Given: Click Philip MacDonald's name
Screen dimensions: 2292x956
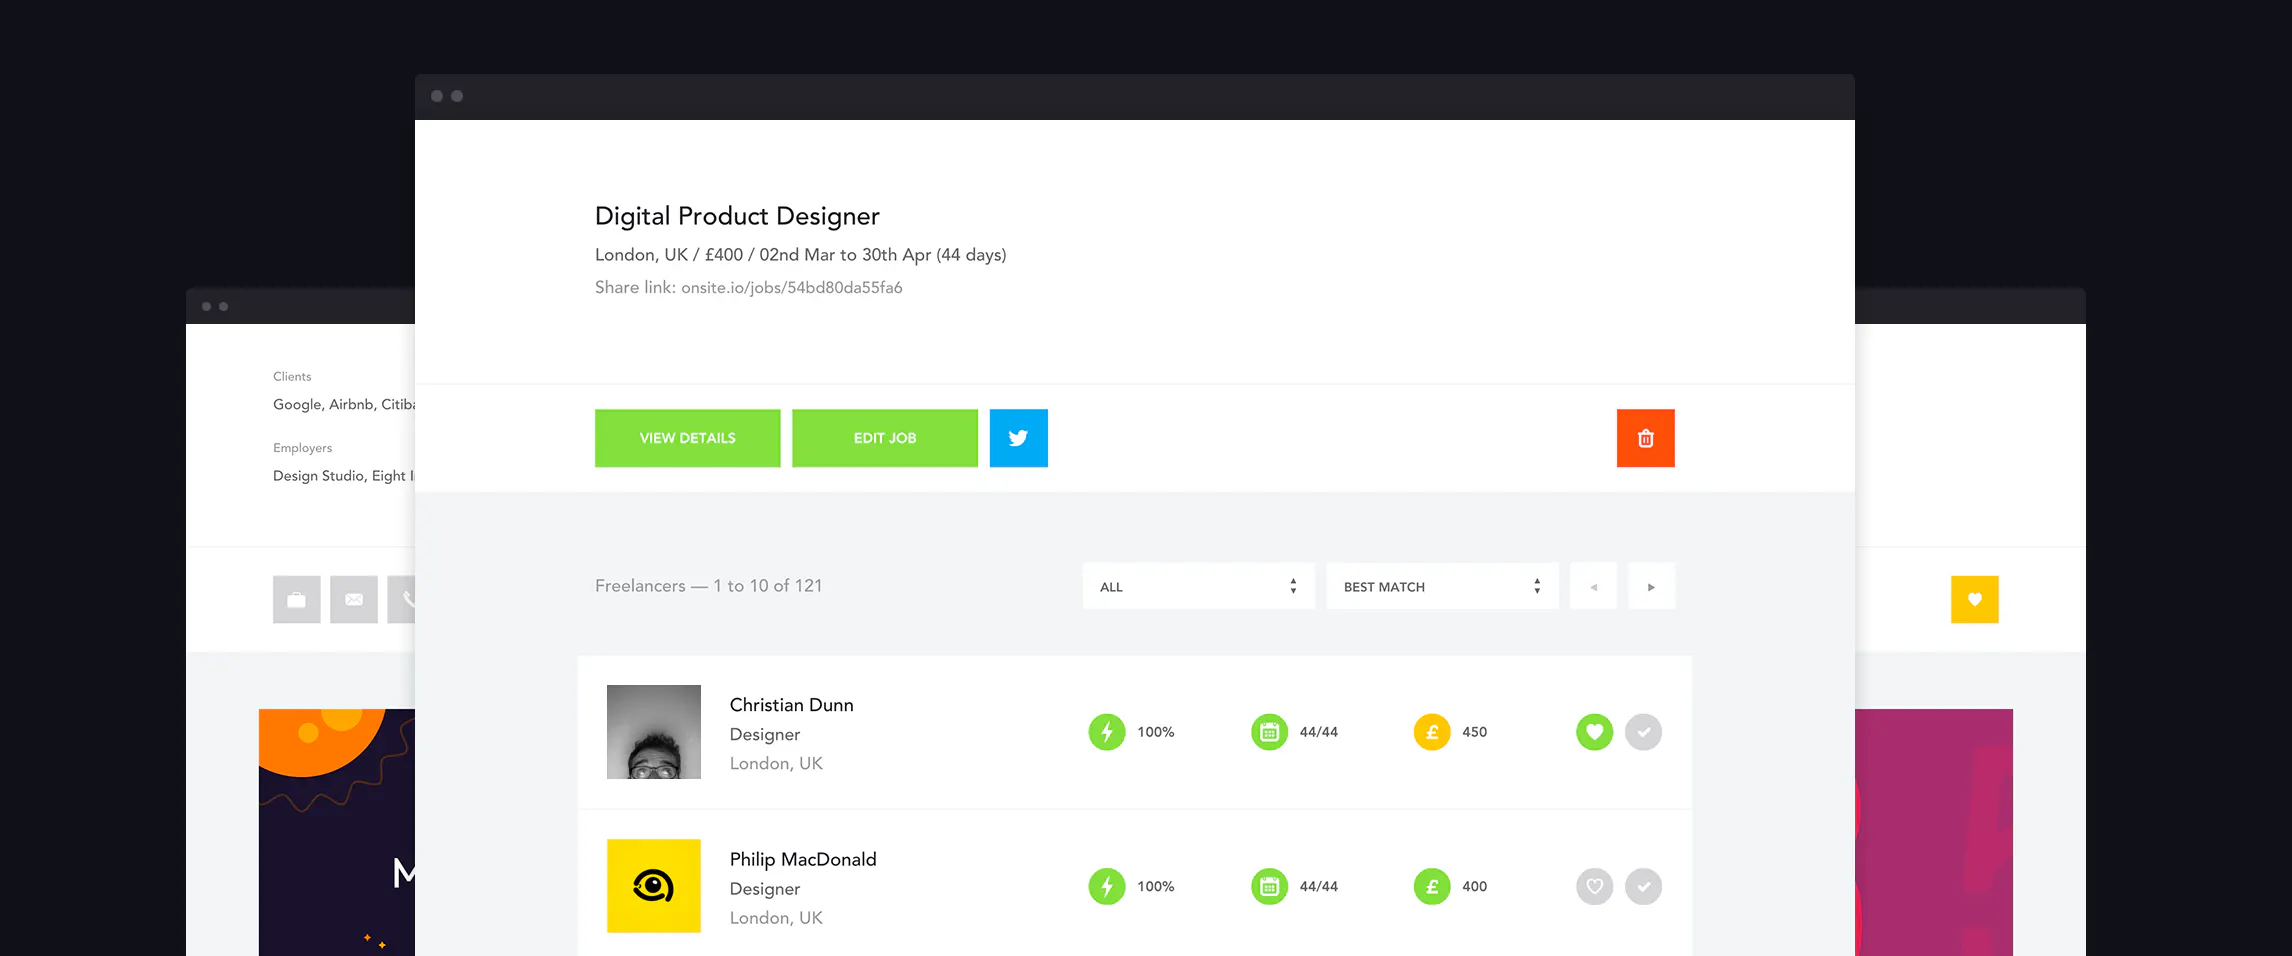Looking at the screenshot, I should click(803, 859).
